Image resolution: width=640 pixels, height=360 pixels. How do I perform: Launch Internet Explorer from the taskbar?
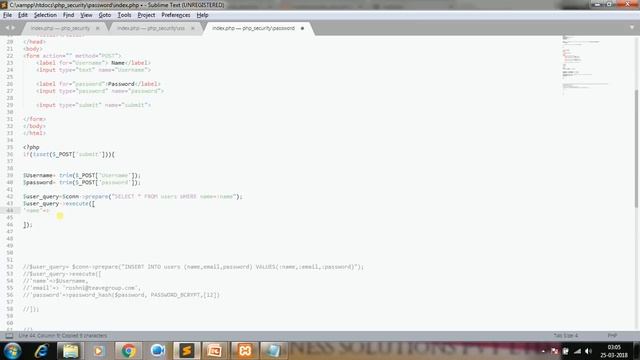pos(41,351)
